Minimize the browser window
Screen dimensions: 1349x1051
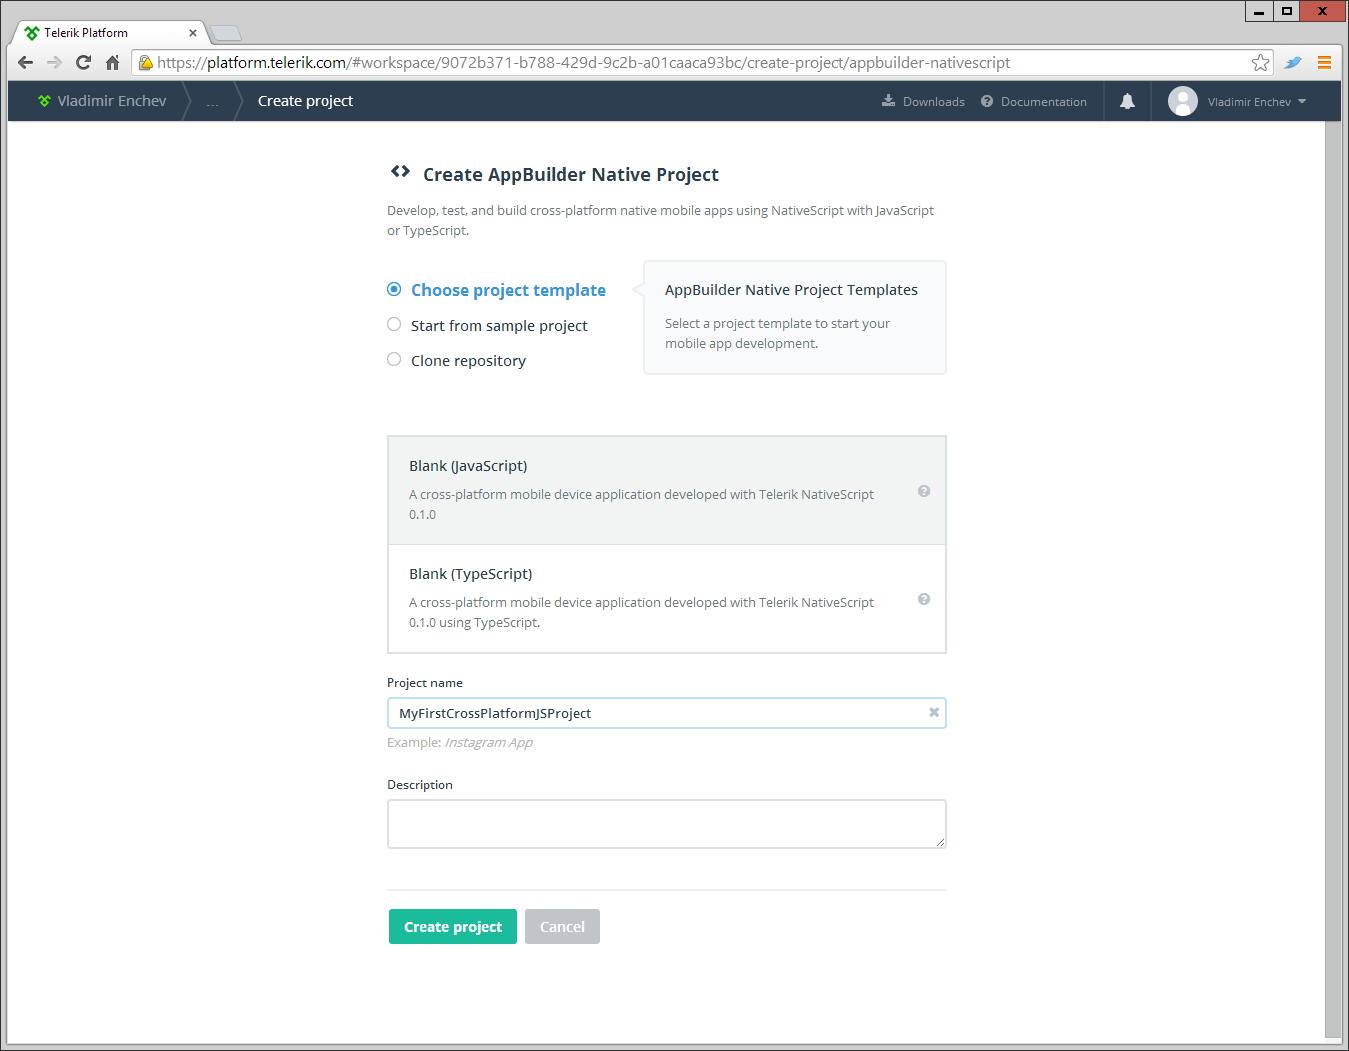point(1259,11)
